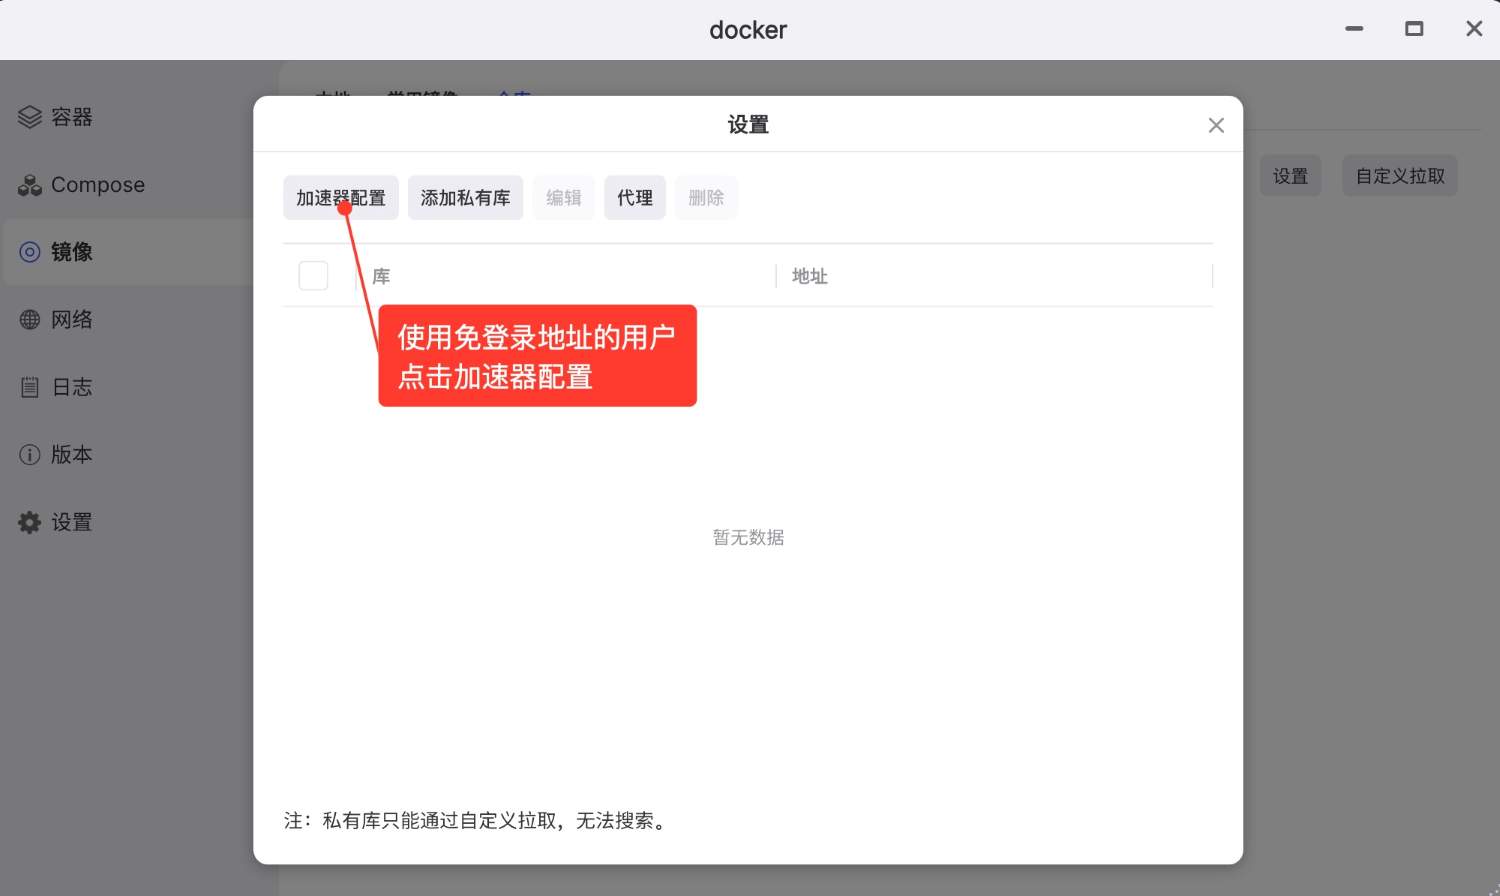
Task: Dismiss the 设置 dialog with the X
Action: (1216, 124)
